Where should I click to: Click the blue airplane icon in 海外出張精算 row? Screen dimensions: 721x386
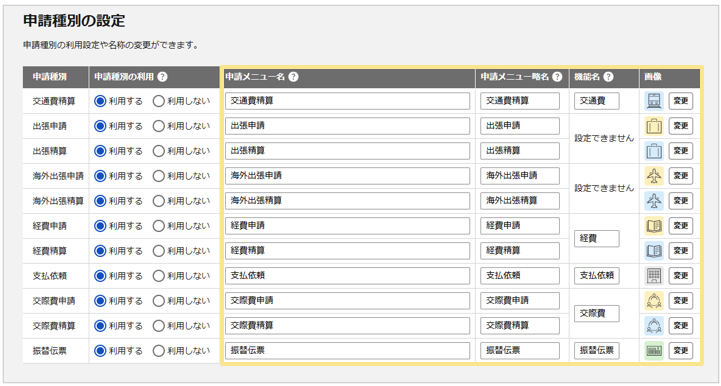coord(654,201)
